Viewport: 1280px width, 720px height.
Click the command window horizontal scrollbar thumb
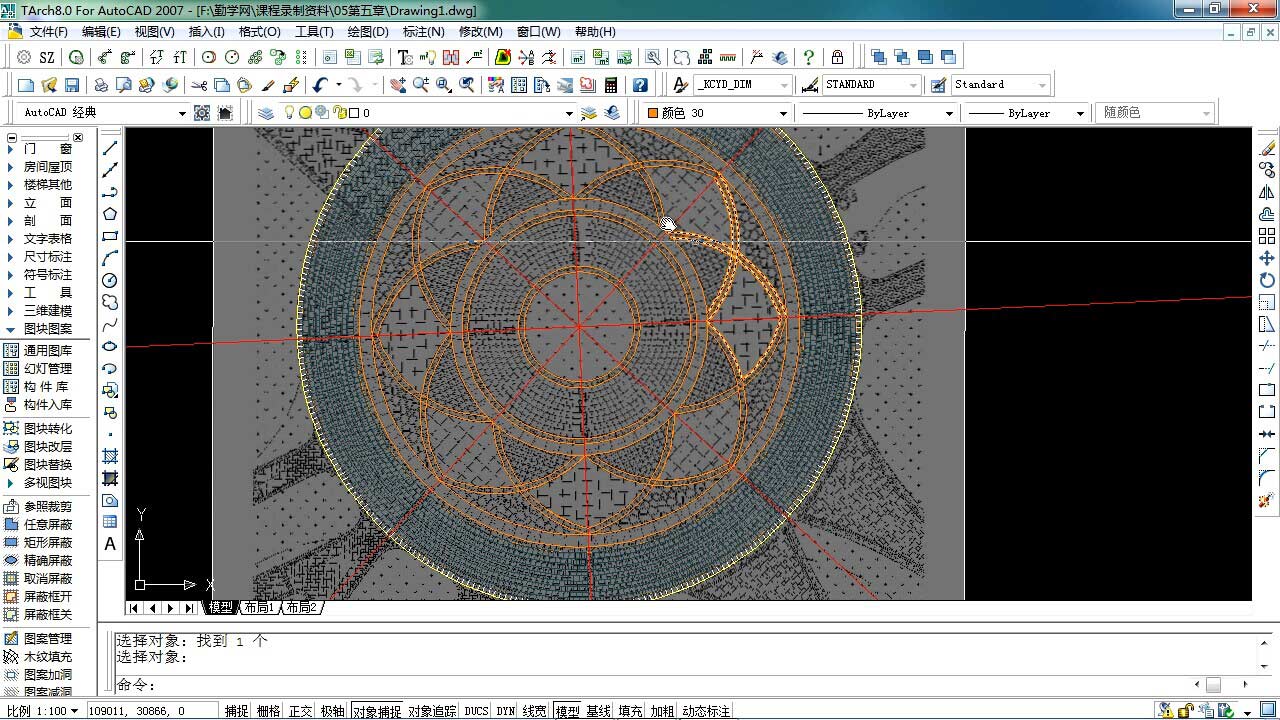click(1213, 685)
